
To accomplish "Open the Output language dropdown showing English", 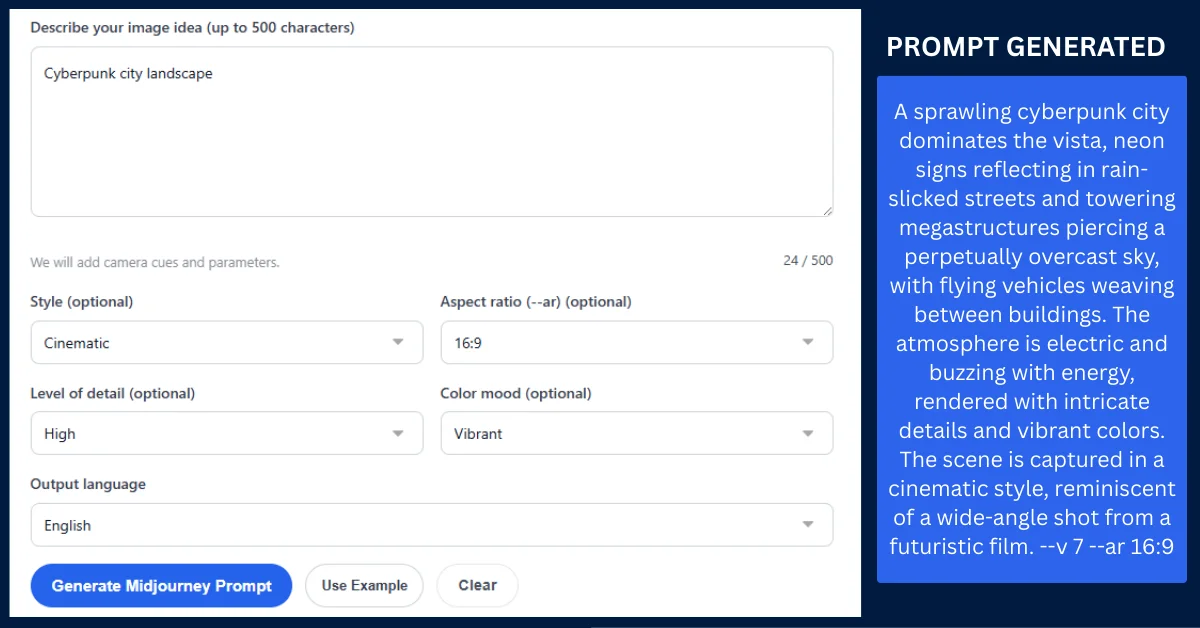I will click(432, 524).
